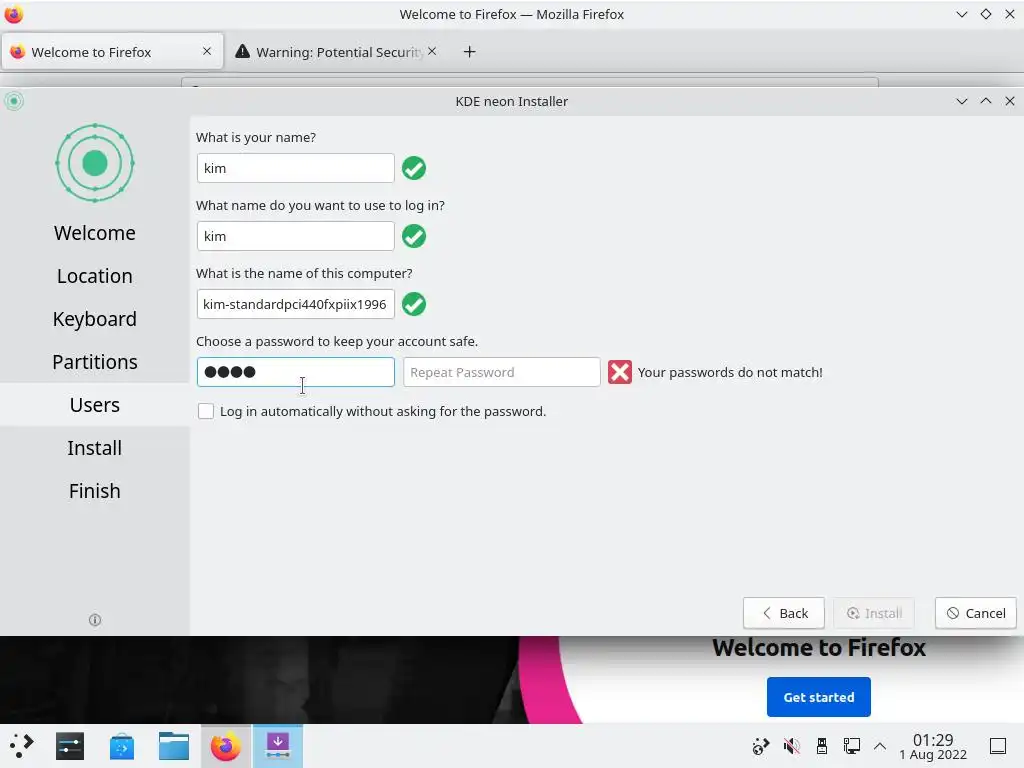Select the Welcome step in the sidebar
Screen dimensions: 1024x768
(x=95, y=233)
